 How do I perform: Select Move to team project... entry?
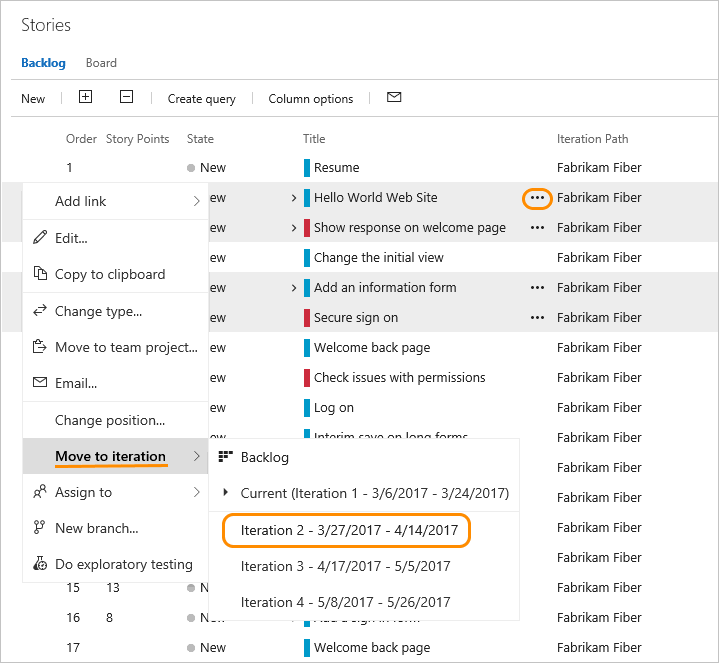[x=116, y=347]
